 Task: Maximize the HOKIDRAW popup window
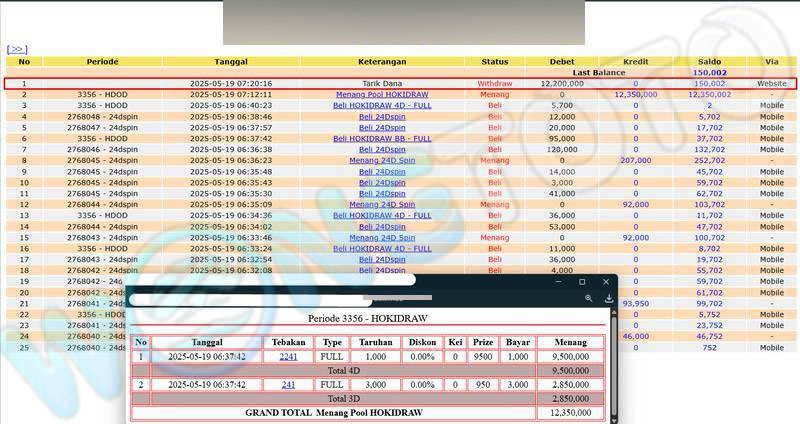coord(582,282)
